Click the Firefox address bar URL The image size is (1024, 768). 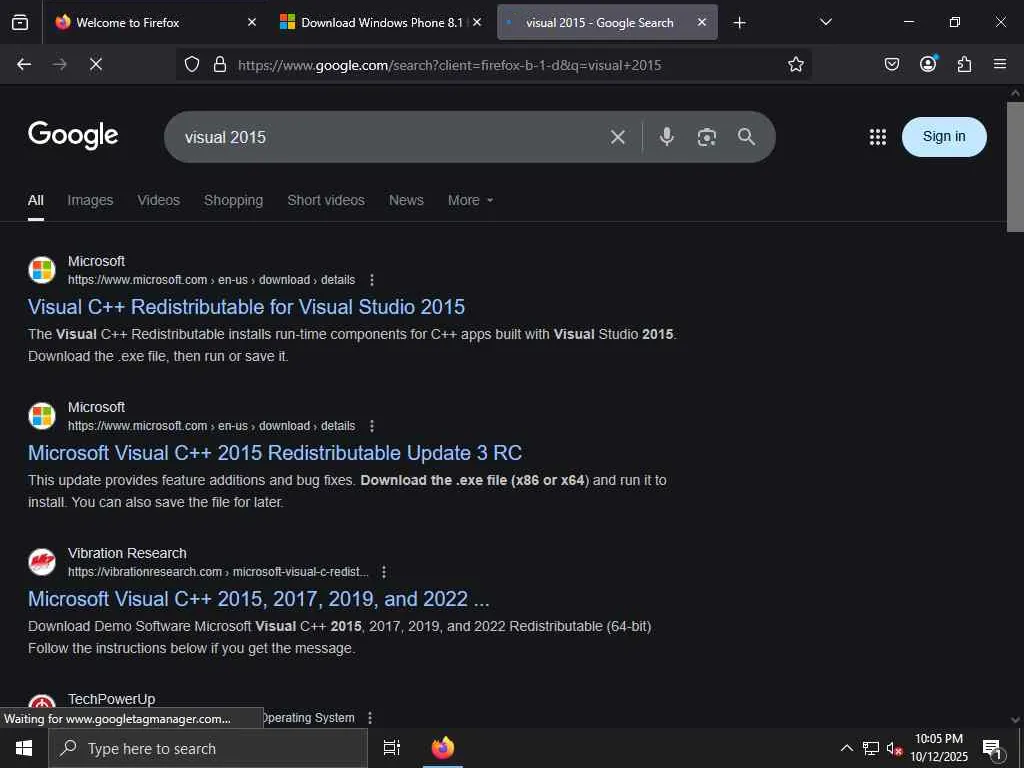click(449, 65)
